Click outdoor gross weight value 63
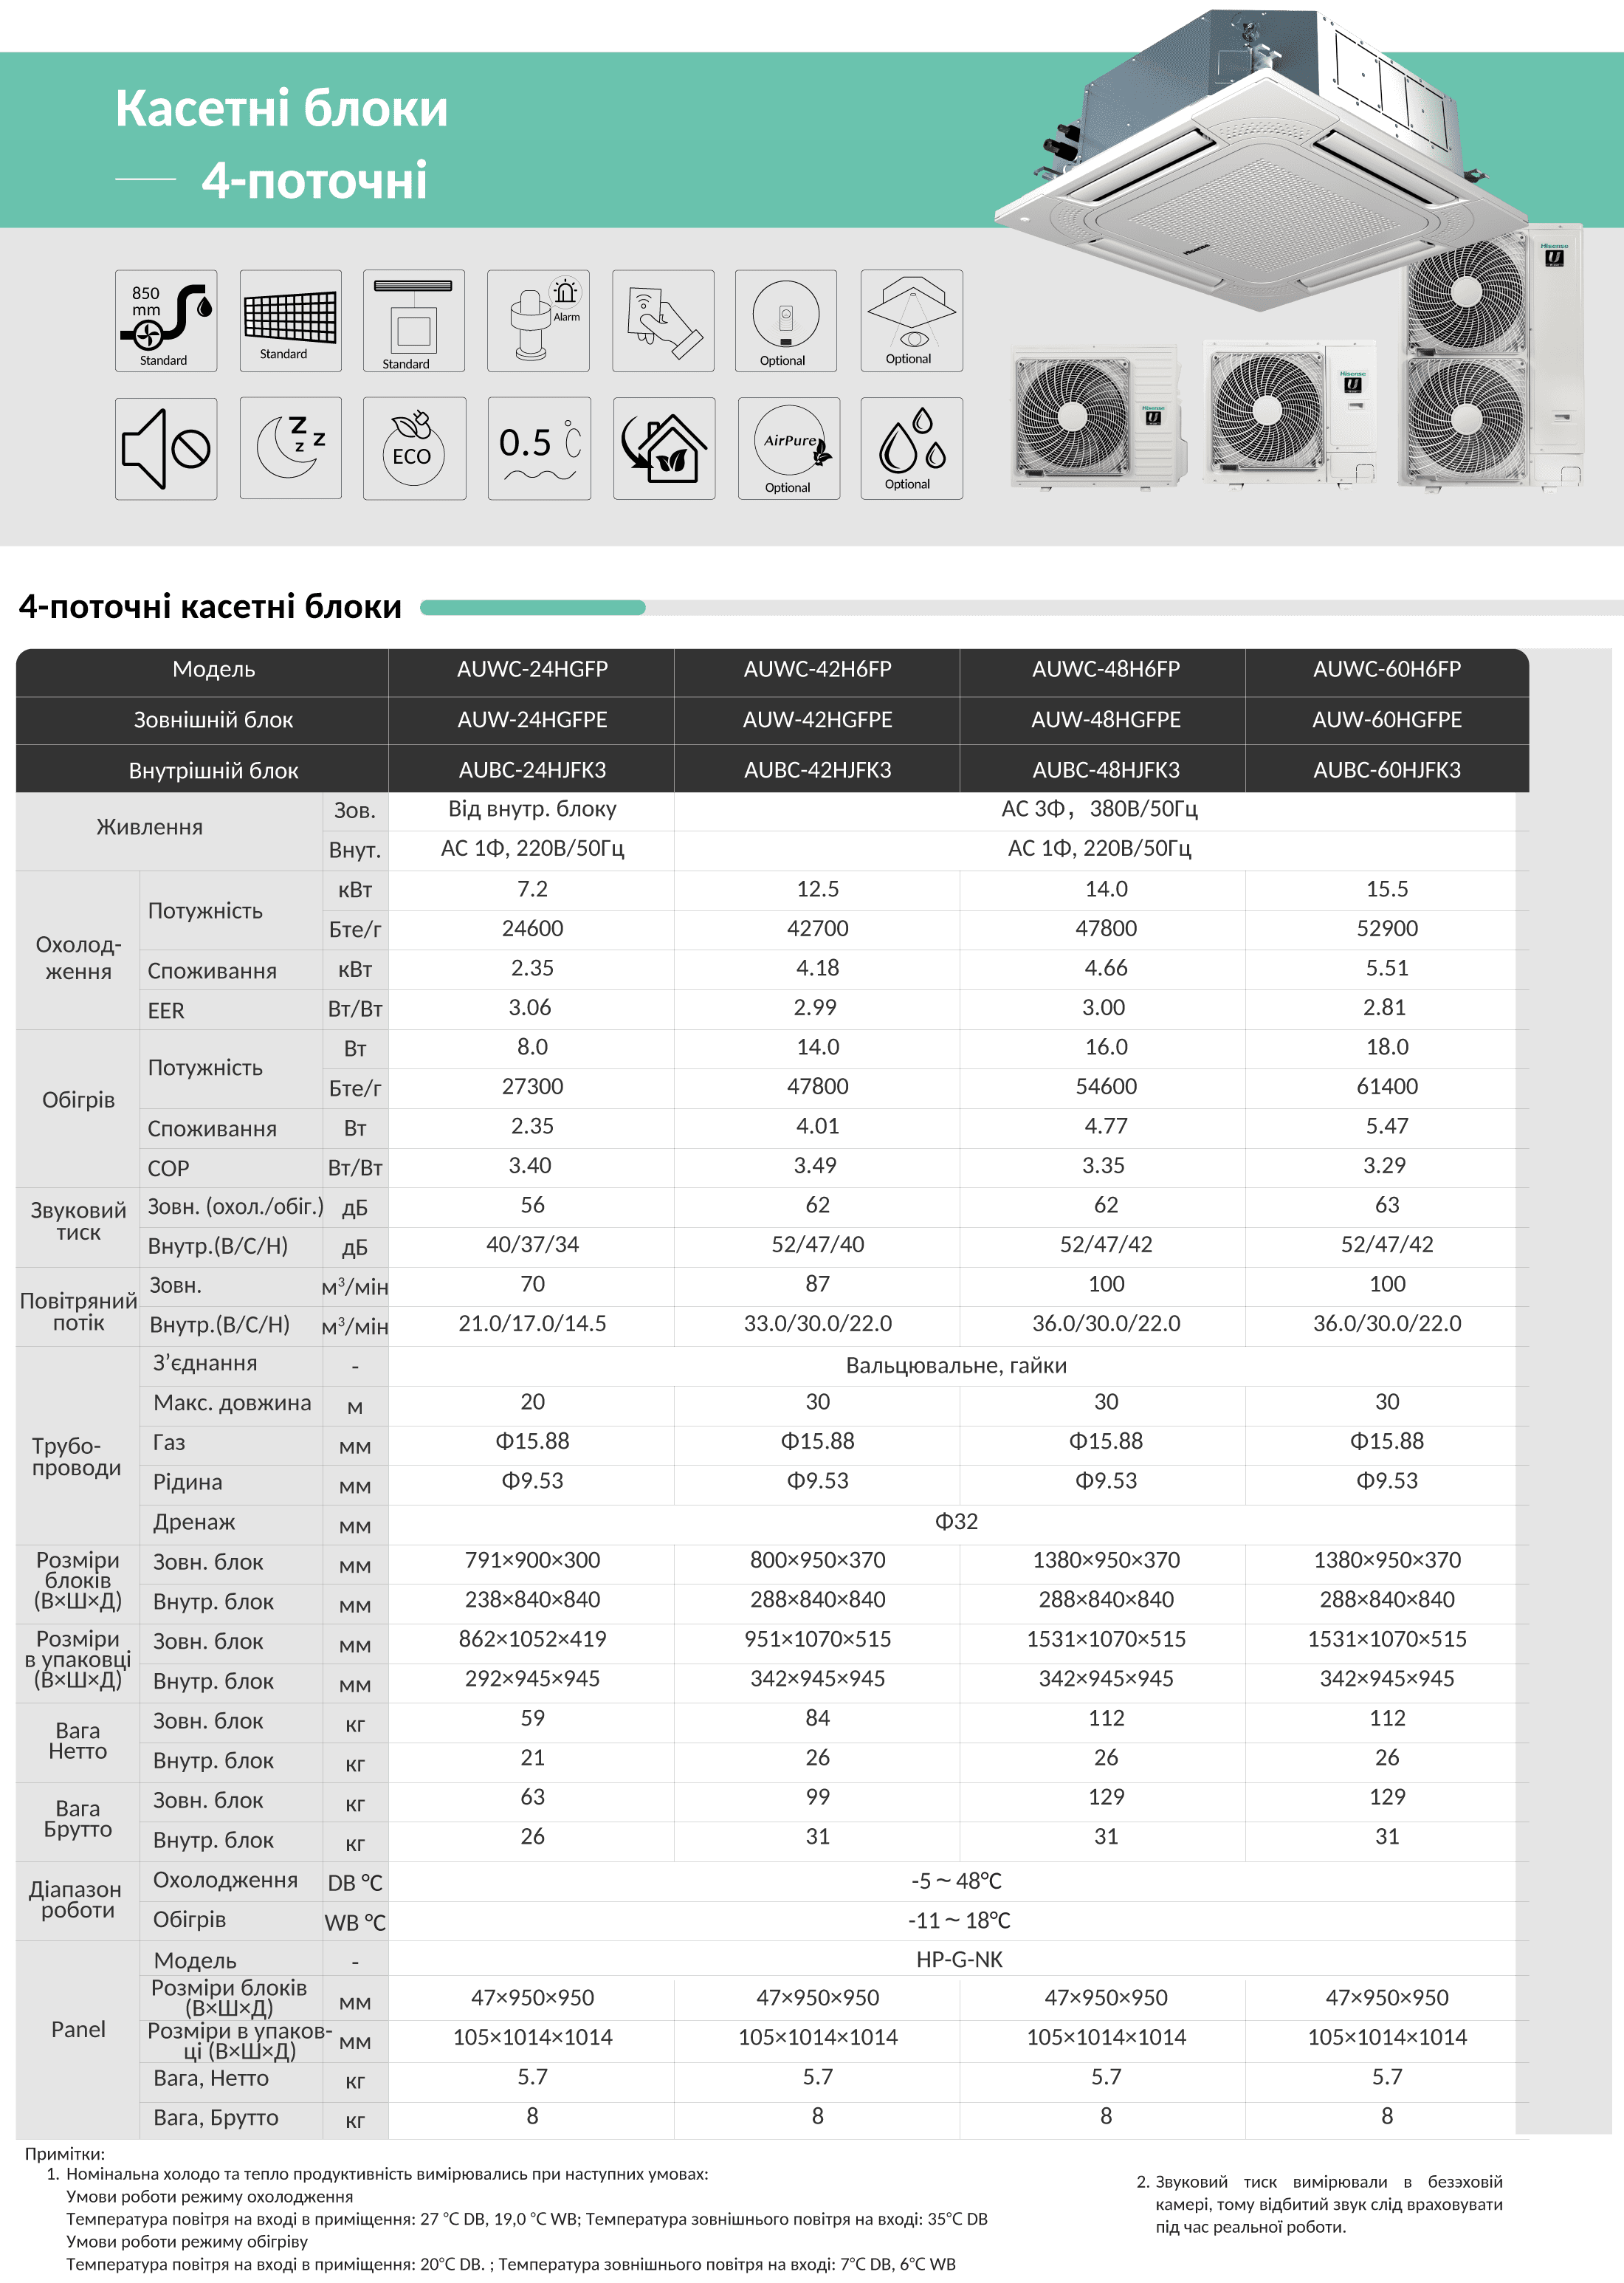Screen dimensions: 1624x2283 point(532,1797)
